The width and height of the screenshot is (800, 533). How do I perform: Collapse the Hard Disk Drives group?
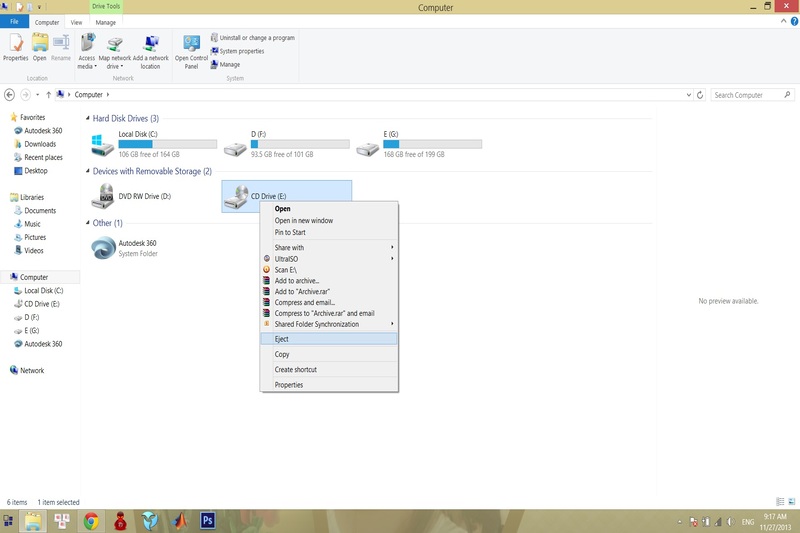click(x=87, y=119)
